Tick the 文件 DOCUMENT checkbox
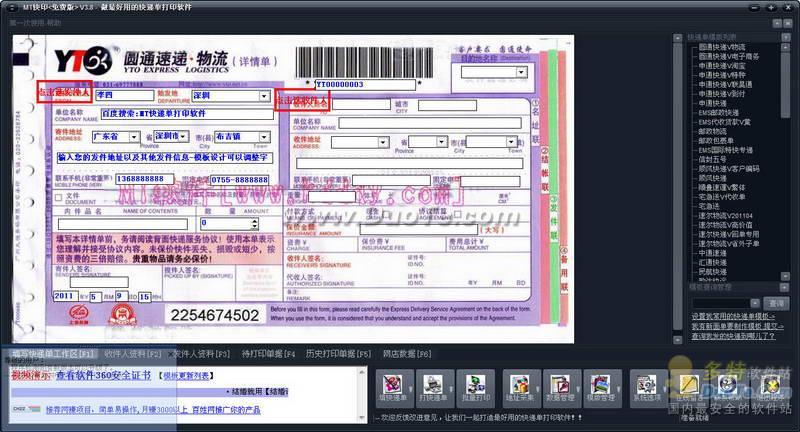Screen dimensions: 800x432 (58, 197)
